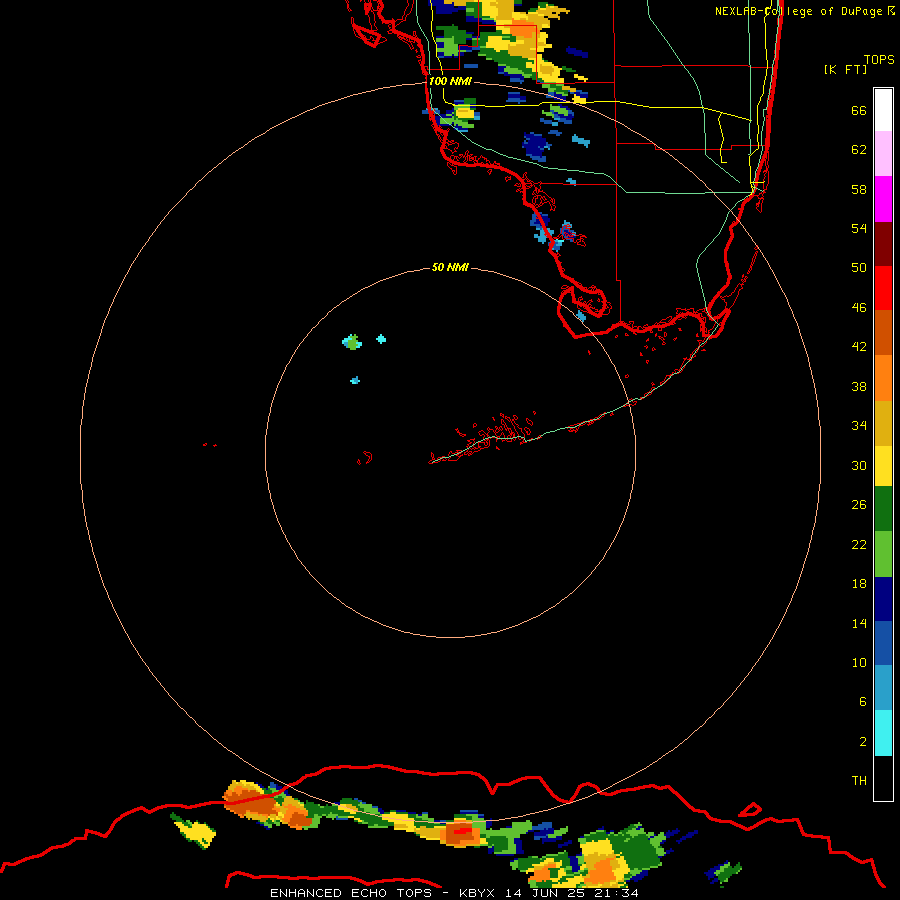Click the legend value "42"
900x900 pixels.
pos(859,347)
